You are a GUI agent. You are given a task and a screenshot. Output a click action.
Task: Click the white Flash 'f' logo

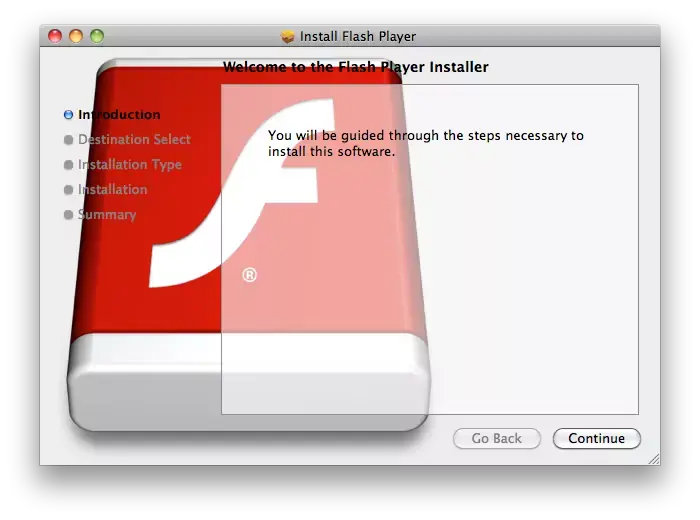pyautogui.click(x=242, y=193)
